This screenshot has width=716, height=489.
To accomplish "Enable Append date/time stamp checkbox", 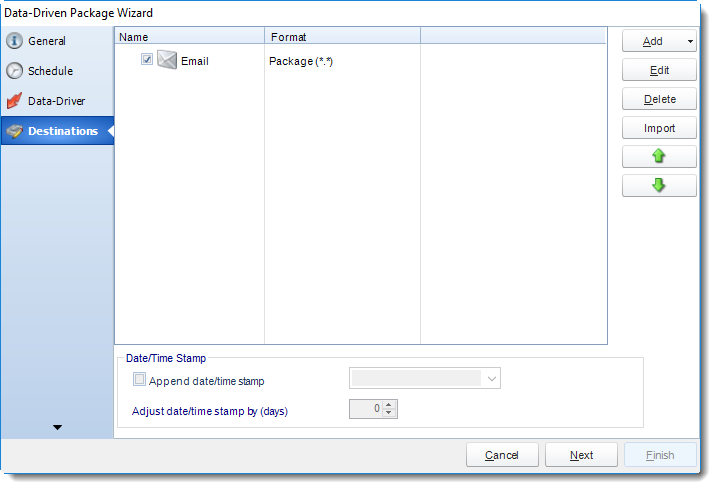I will click(x=139, y=379).
